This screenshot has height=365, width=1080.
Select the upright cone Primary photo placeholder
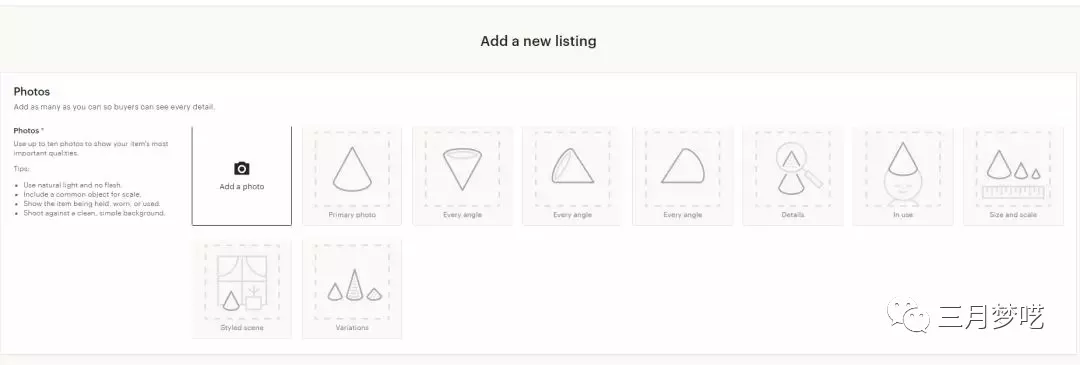352,169
